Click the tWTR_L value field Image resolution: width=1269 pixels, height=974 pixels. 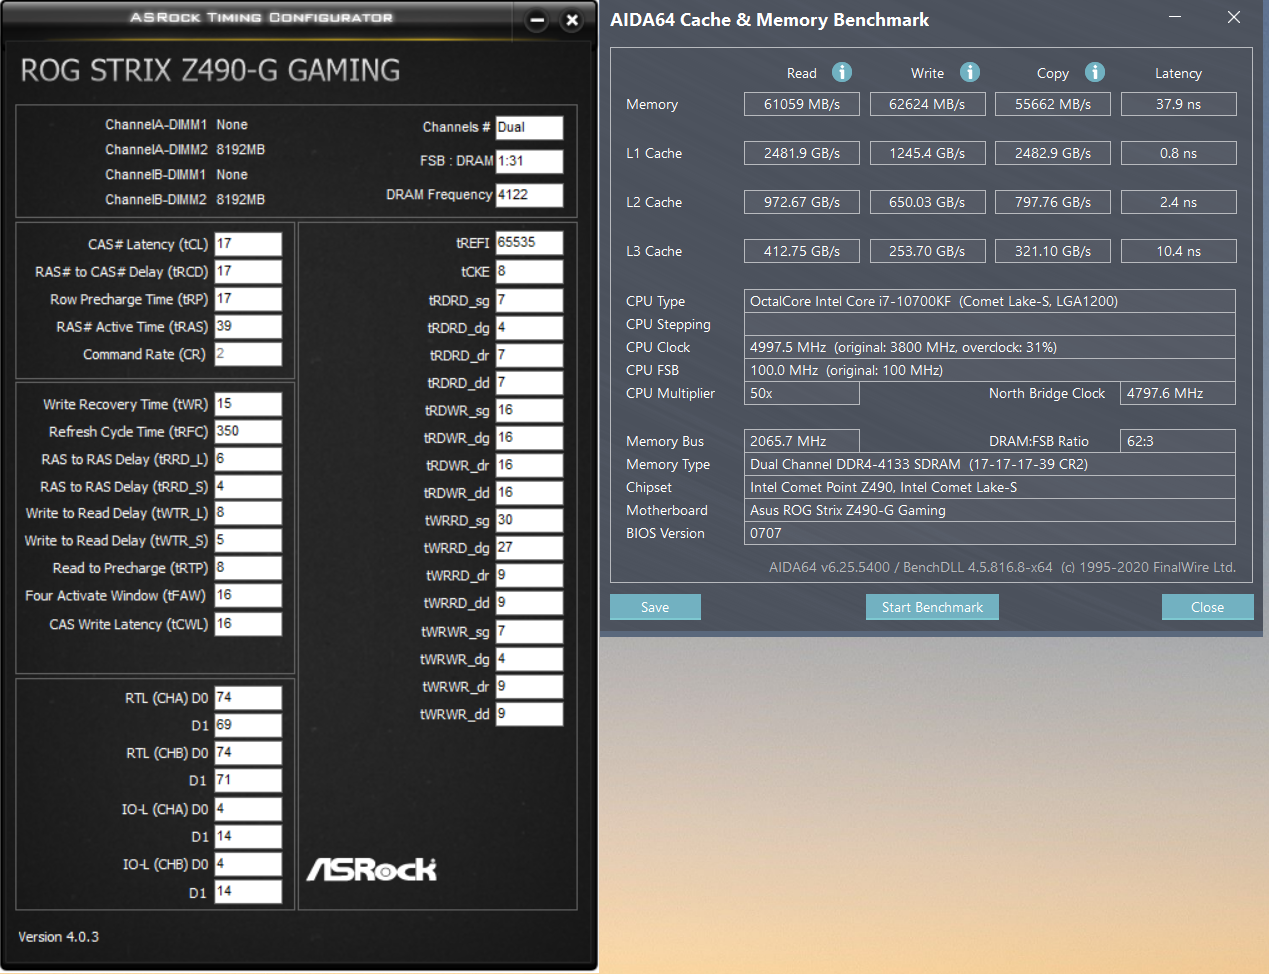click(248, 513)
